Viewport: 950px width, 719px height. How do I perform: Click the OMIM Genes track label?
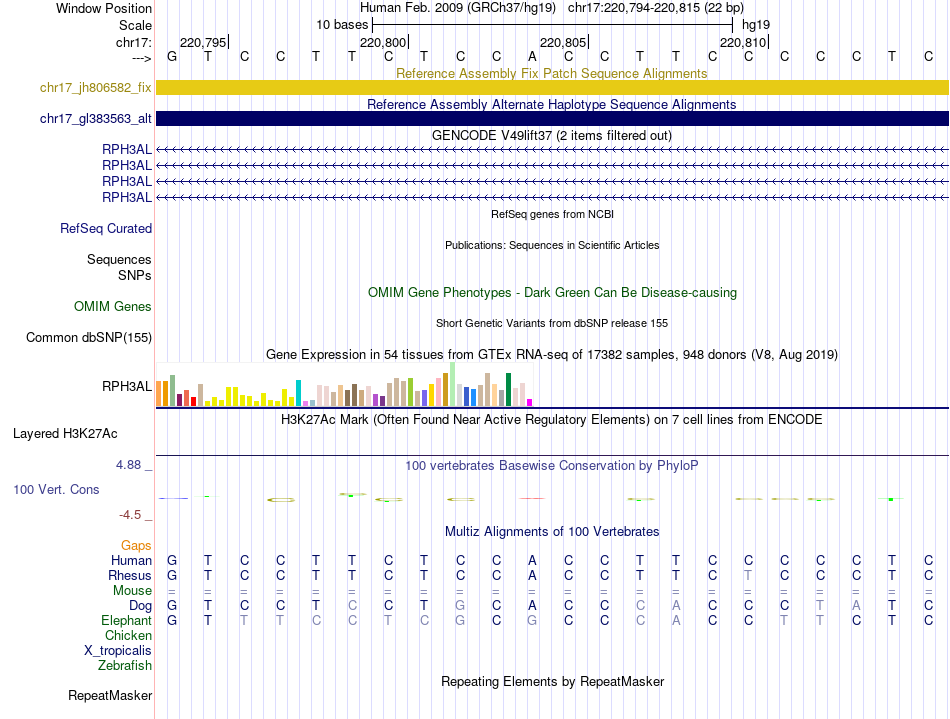point(113,306)
